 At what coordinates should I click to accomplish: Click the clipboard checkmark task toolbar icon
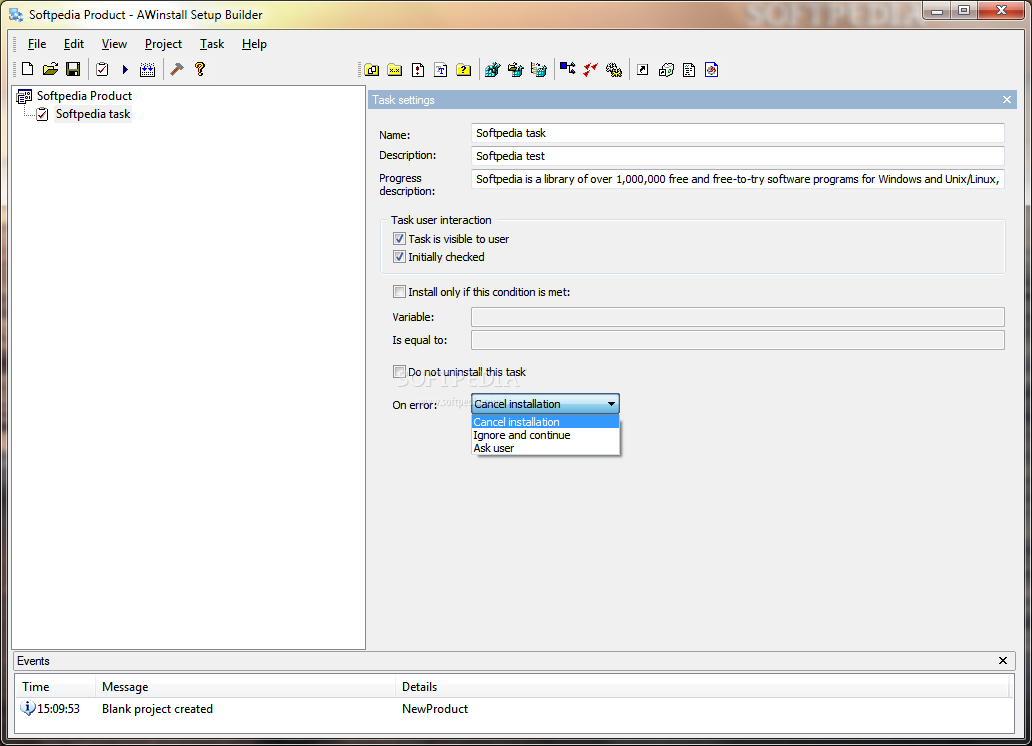pyautogui.click(x=102, y=69)
